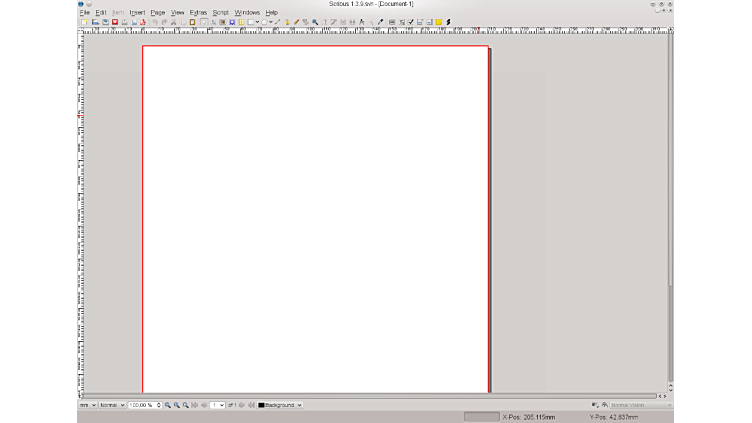Toggle the PDF checkbox tool in toolbar
The image size is (752, 423).
click(x=410, y=22)
